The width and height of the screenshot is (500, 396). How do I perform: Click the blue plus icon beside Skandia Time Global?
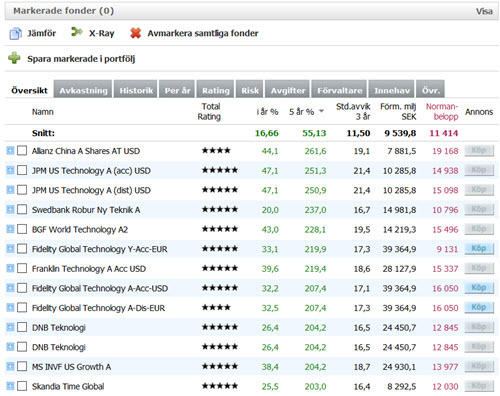tap(10, 386)
